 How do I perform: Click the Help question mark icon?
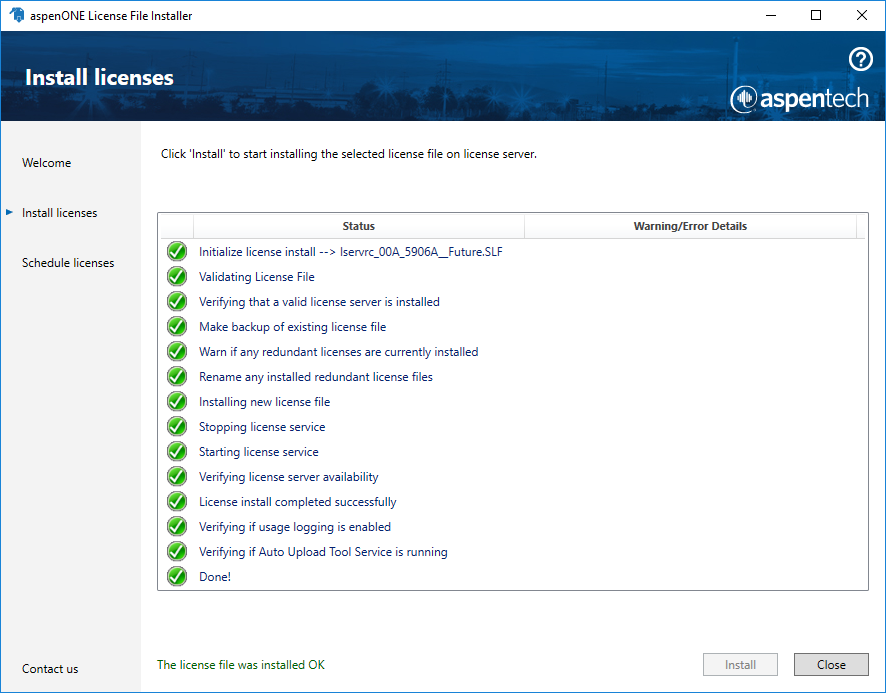[x=860, y=59]
